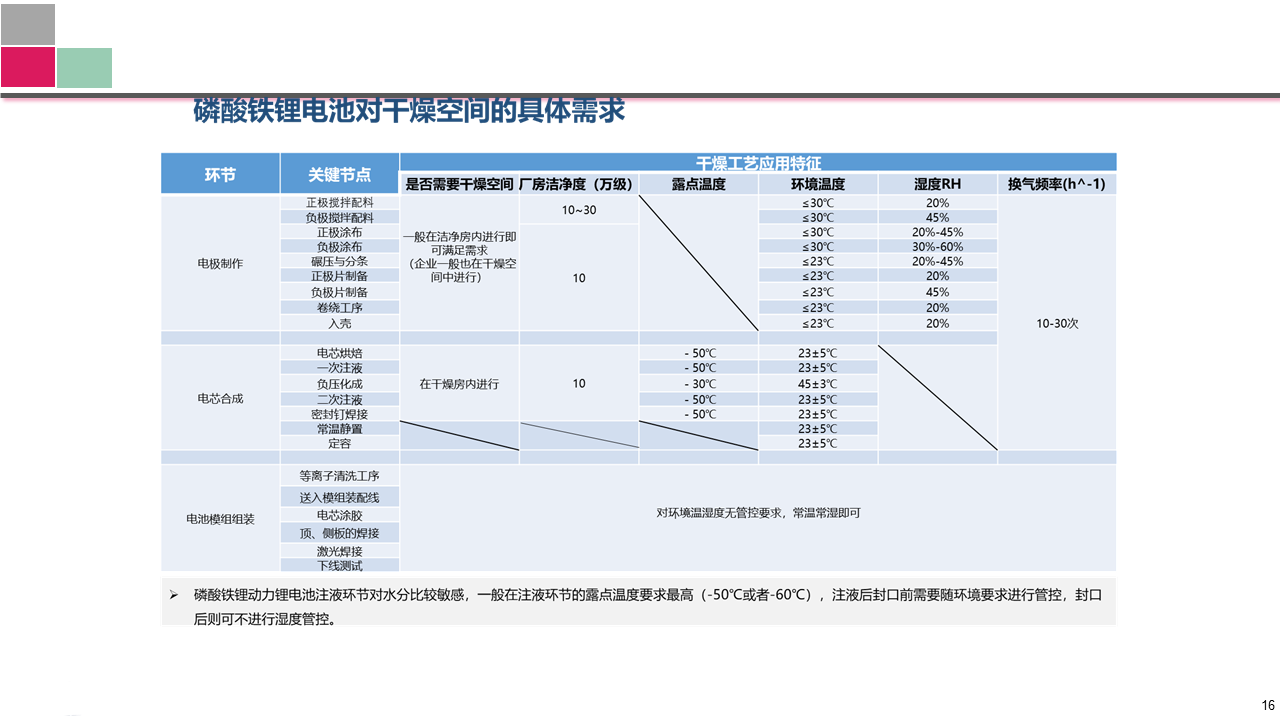Click the 湿度RH column header
Image resolution: width=1280 pixels, height=720 pixels.
point(937,184)
